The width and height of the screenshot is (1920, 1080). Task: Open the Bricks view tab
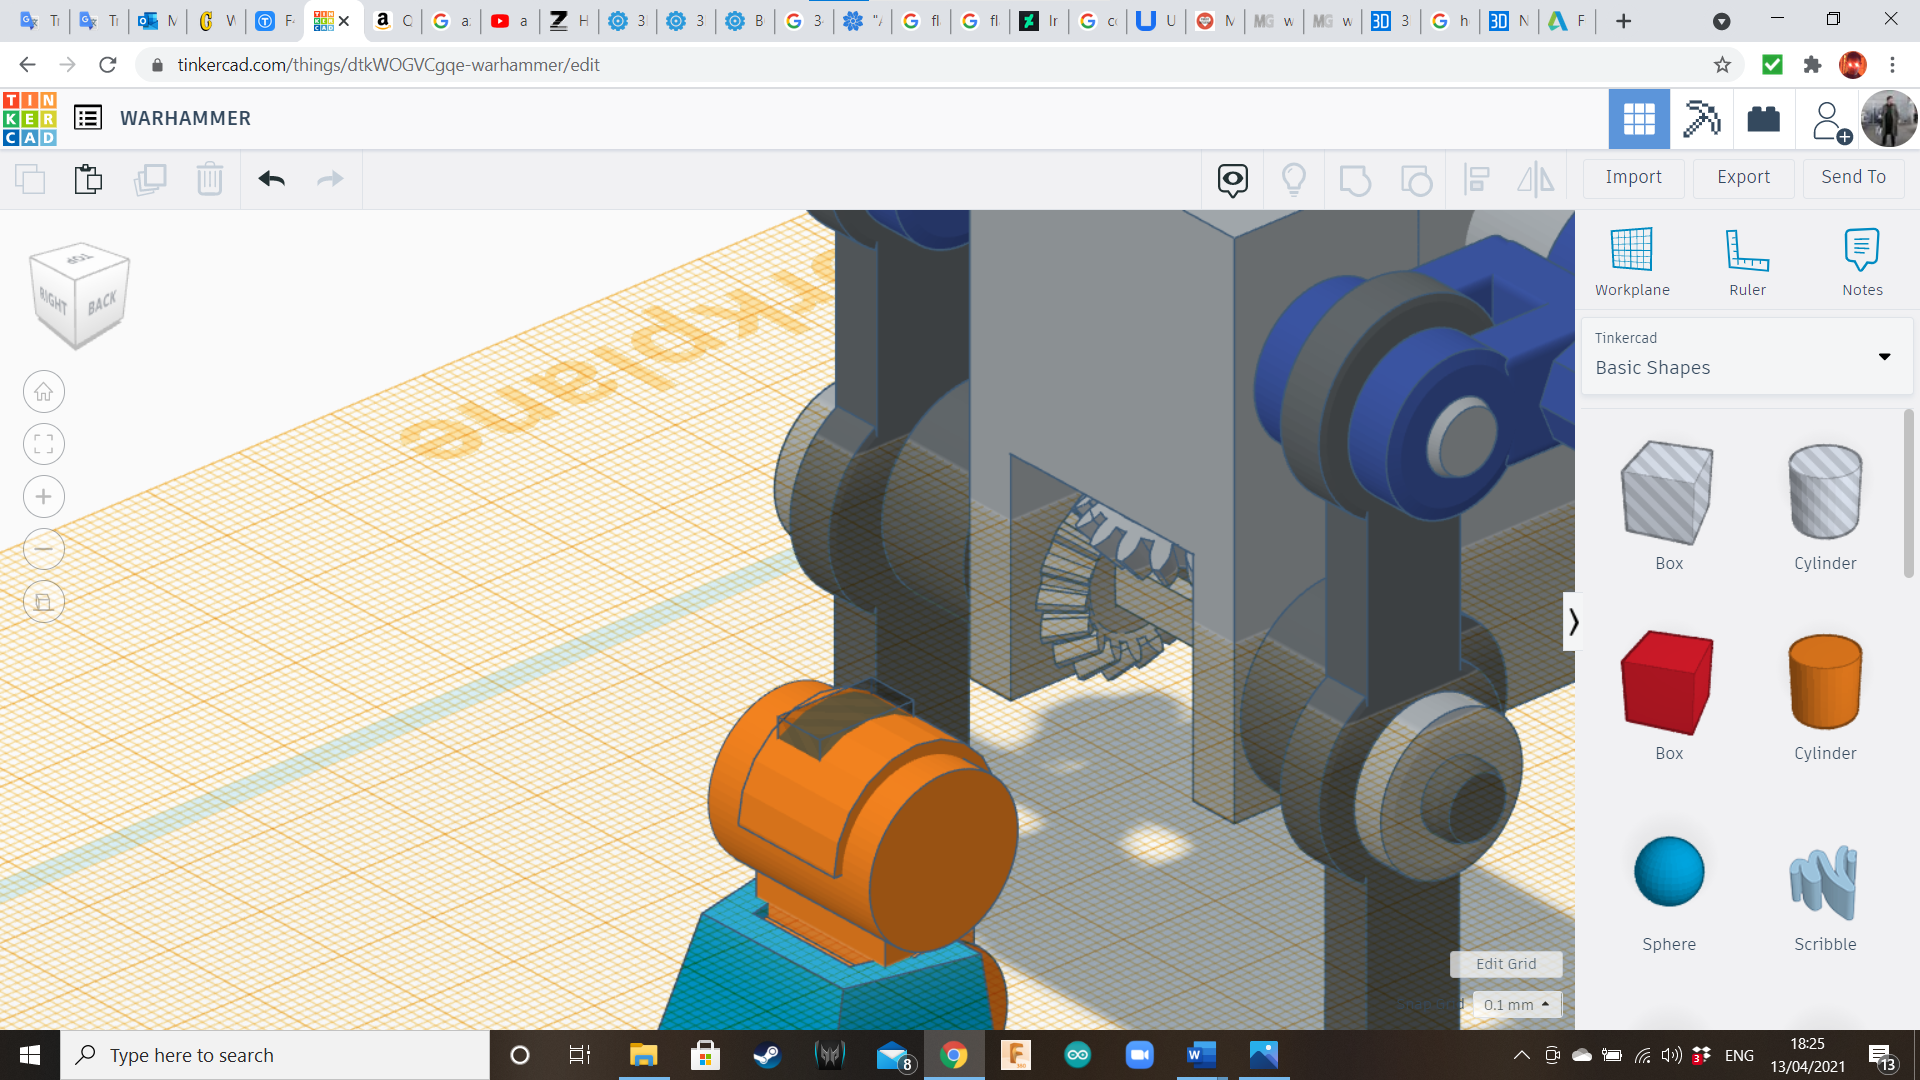coord(1763,119)
